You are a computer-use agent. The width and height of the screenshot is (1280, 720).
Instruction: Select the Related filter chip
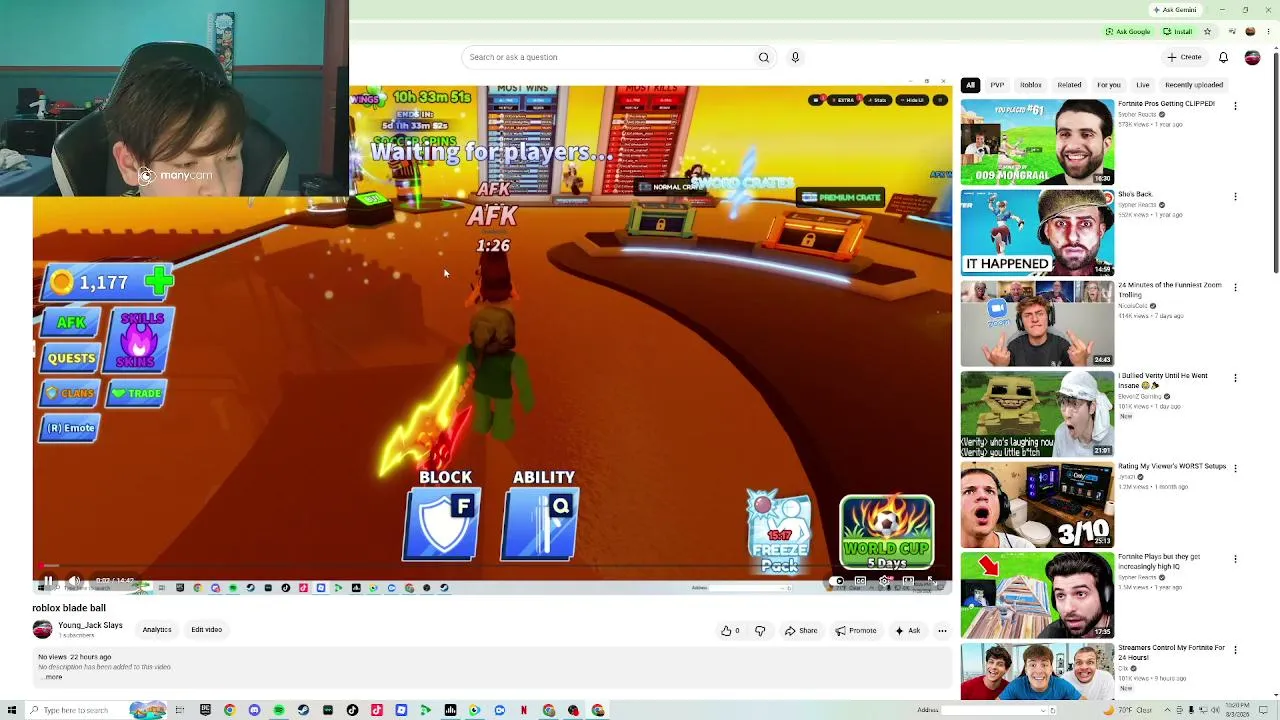[x=1069, y=85]
